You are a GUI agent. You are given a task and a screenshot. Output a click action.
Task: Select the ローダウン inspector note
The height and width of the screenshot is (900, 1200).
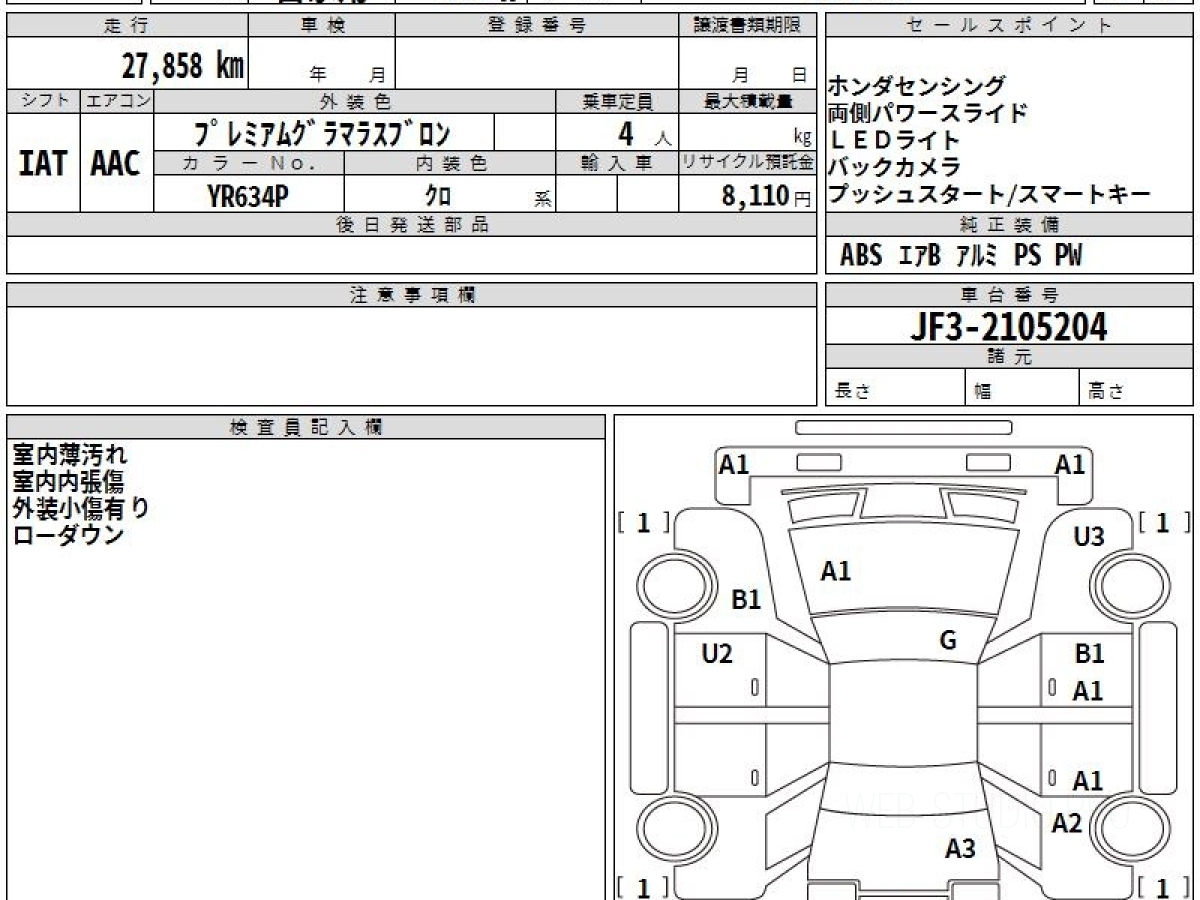tap(68, 535)
